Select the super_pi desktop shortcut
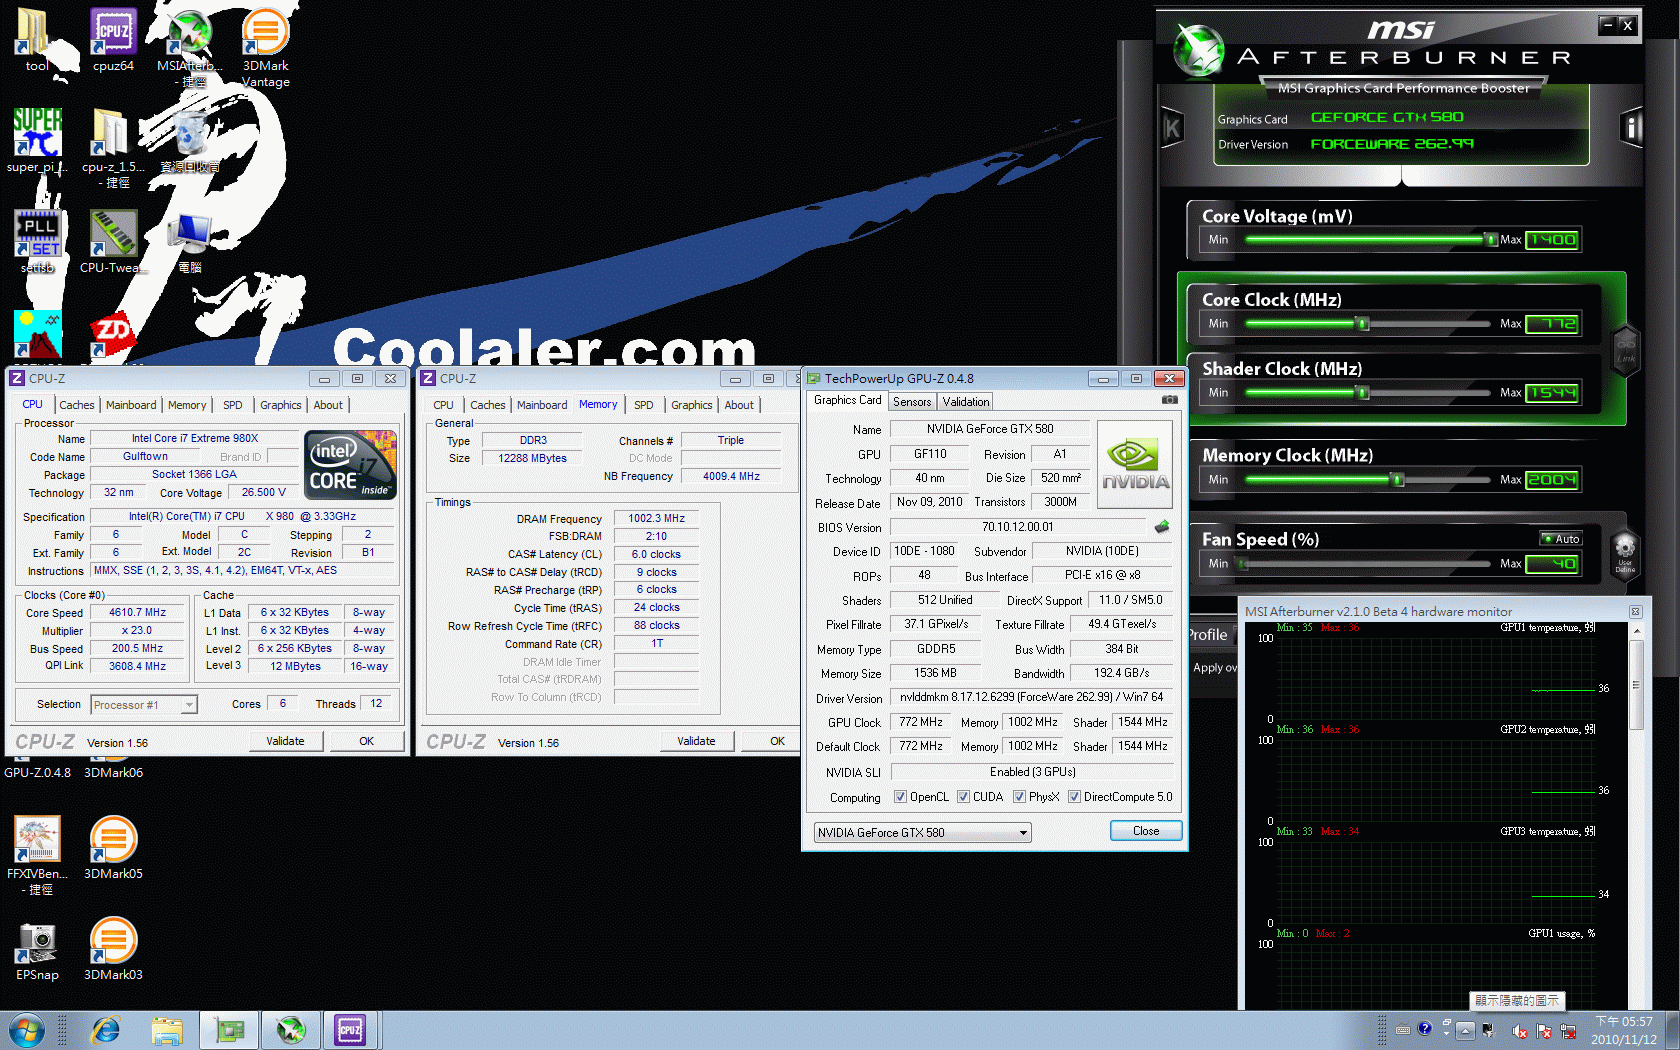The width and height of the screenshot is (1680, 1050). click(37, 141)
